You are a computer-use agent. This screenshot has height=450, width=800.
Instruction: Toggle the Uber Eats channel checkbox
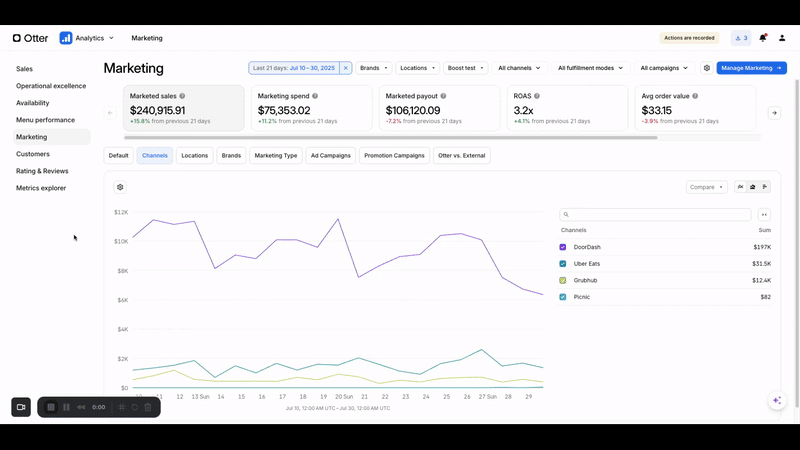(x=563, y=264)
